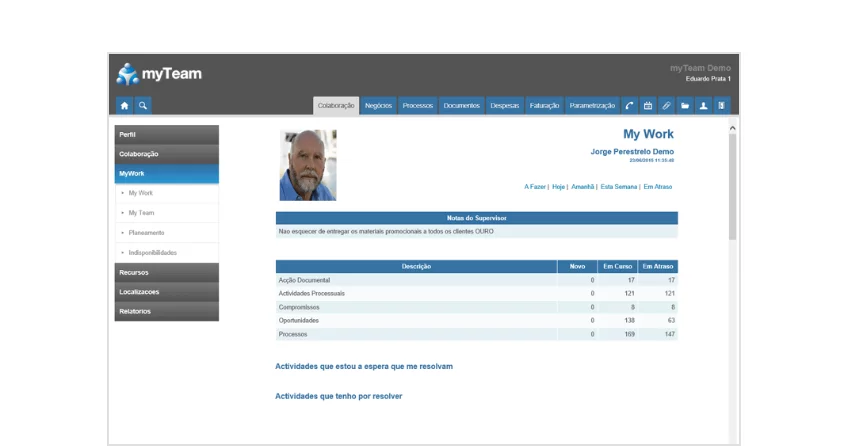Click the Em Atraso filter link
The width and height of the screenshot is (848, 446).
click(657, 186)
